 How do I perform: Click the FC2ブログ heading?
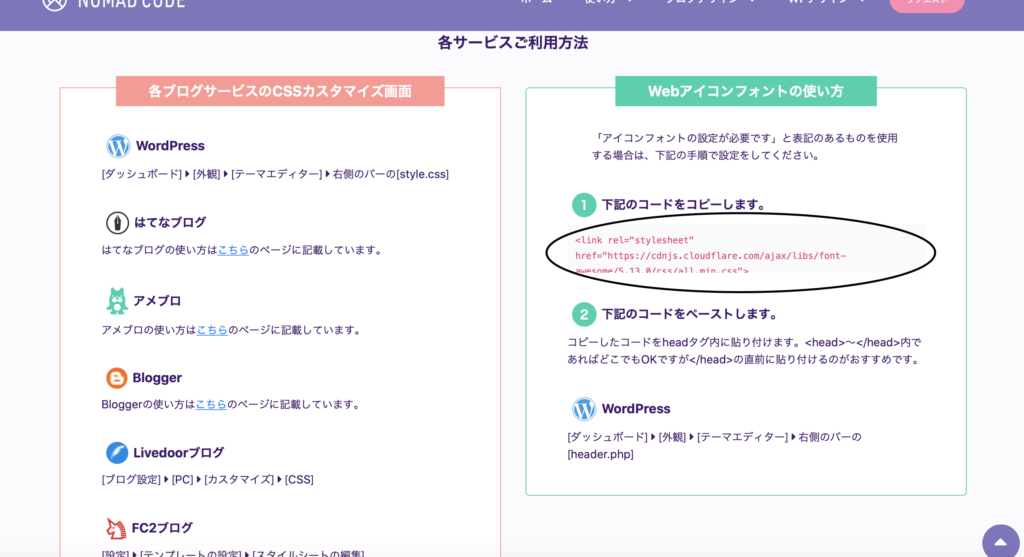coord(162,528)
